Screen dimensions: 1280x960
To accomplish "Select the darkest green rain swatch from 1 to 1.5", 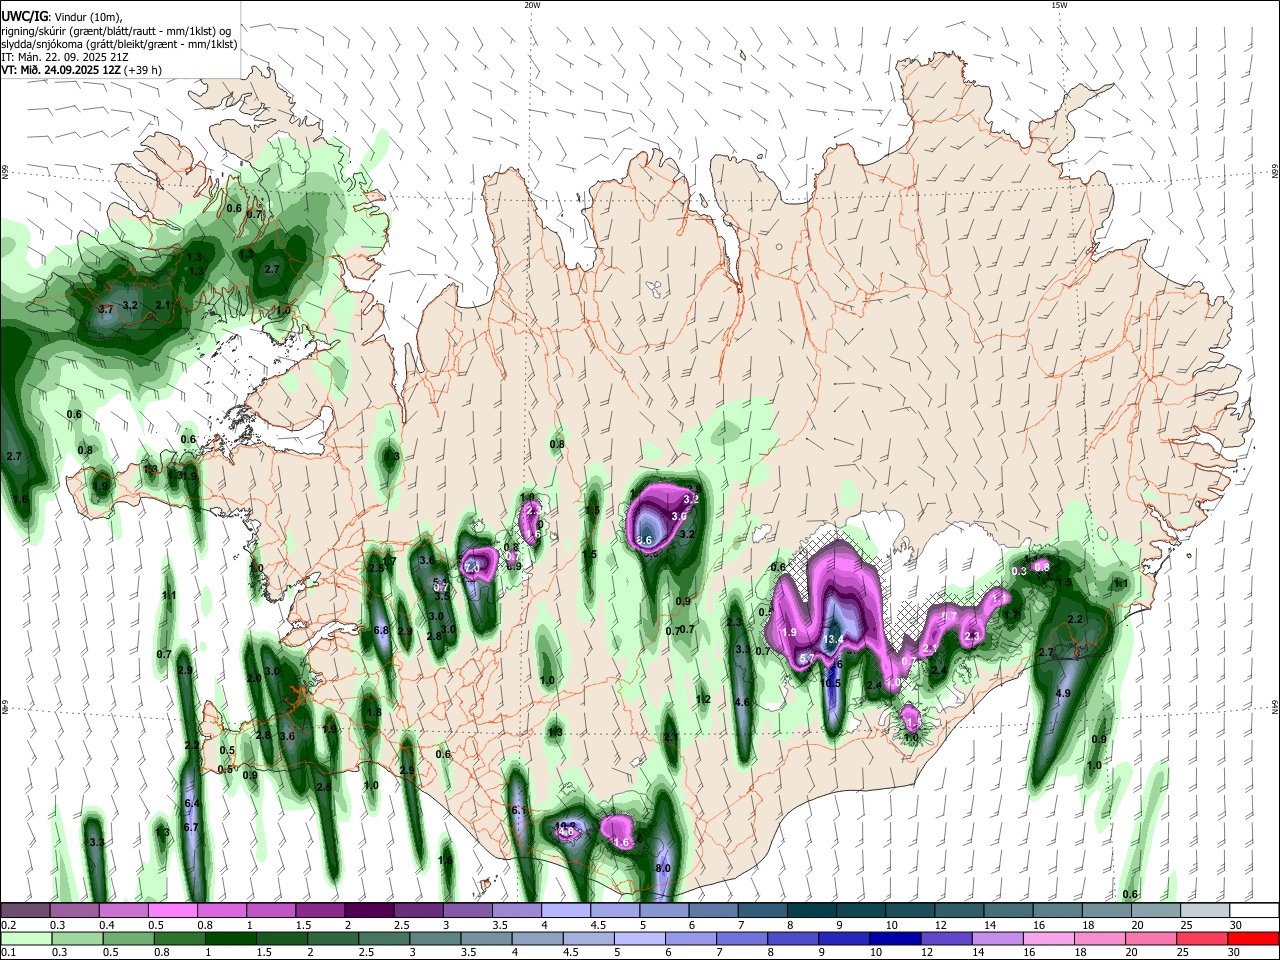I will tap(230, 938).
